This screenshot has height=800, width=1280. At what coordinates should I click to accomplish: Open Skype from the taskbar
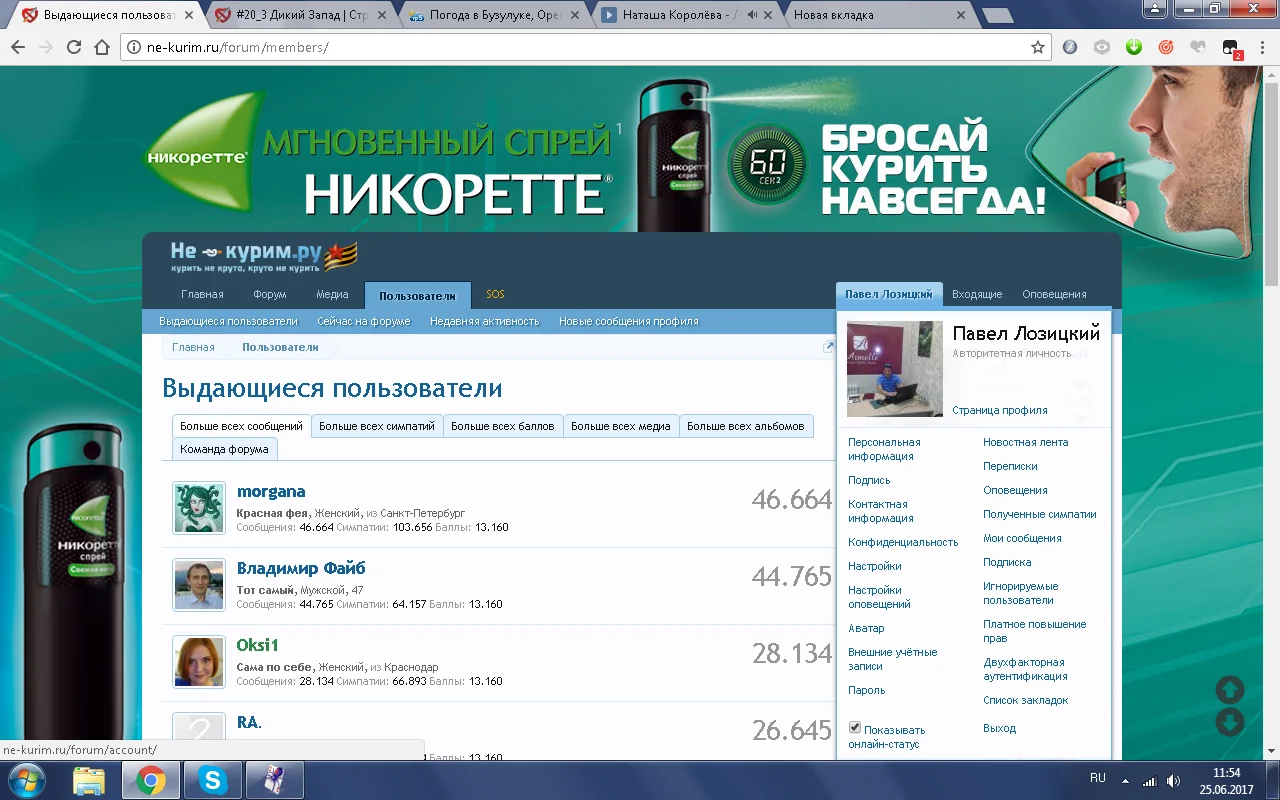212,780
